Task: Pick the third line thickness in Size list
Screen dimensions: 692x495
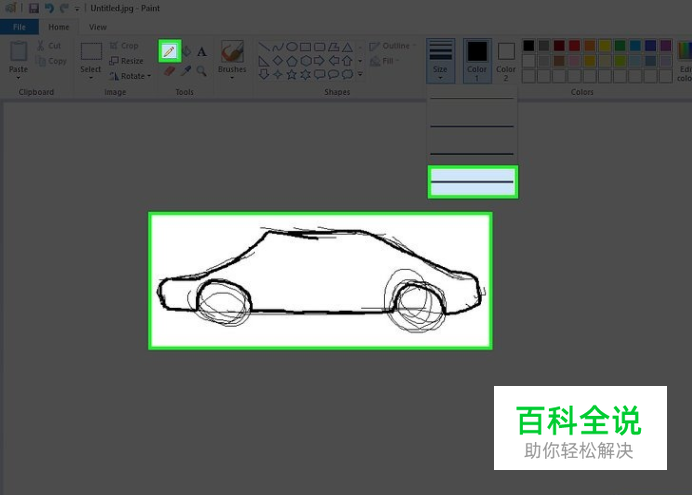Action: pos(472,154)
